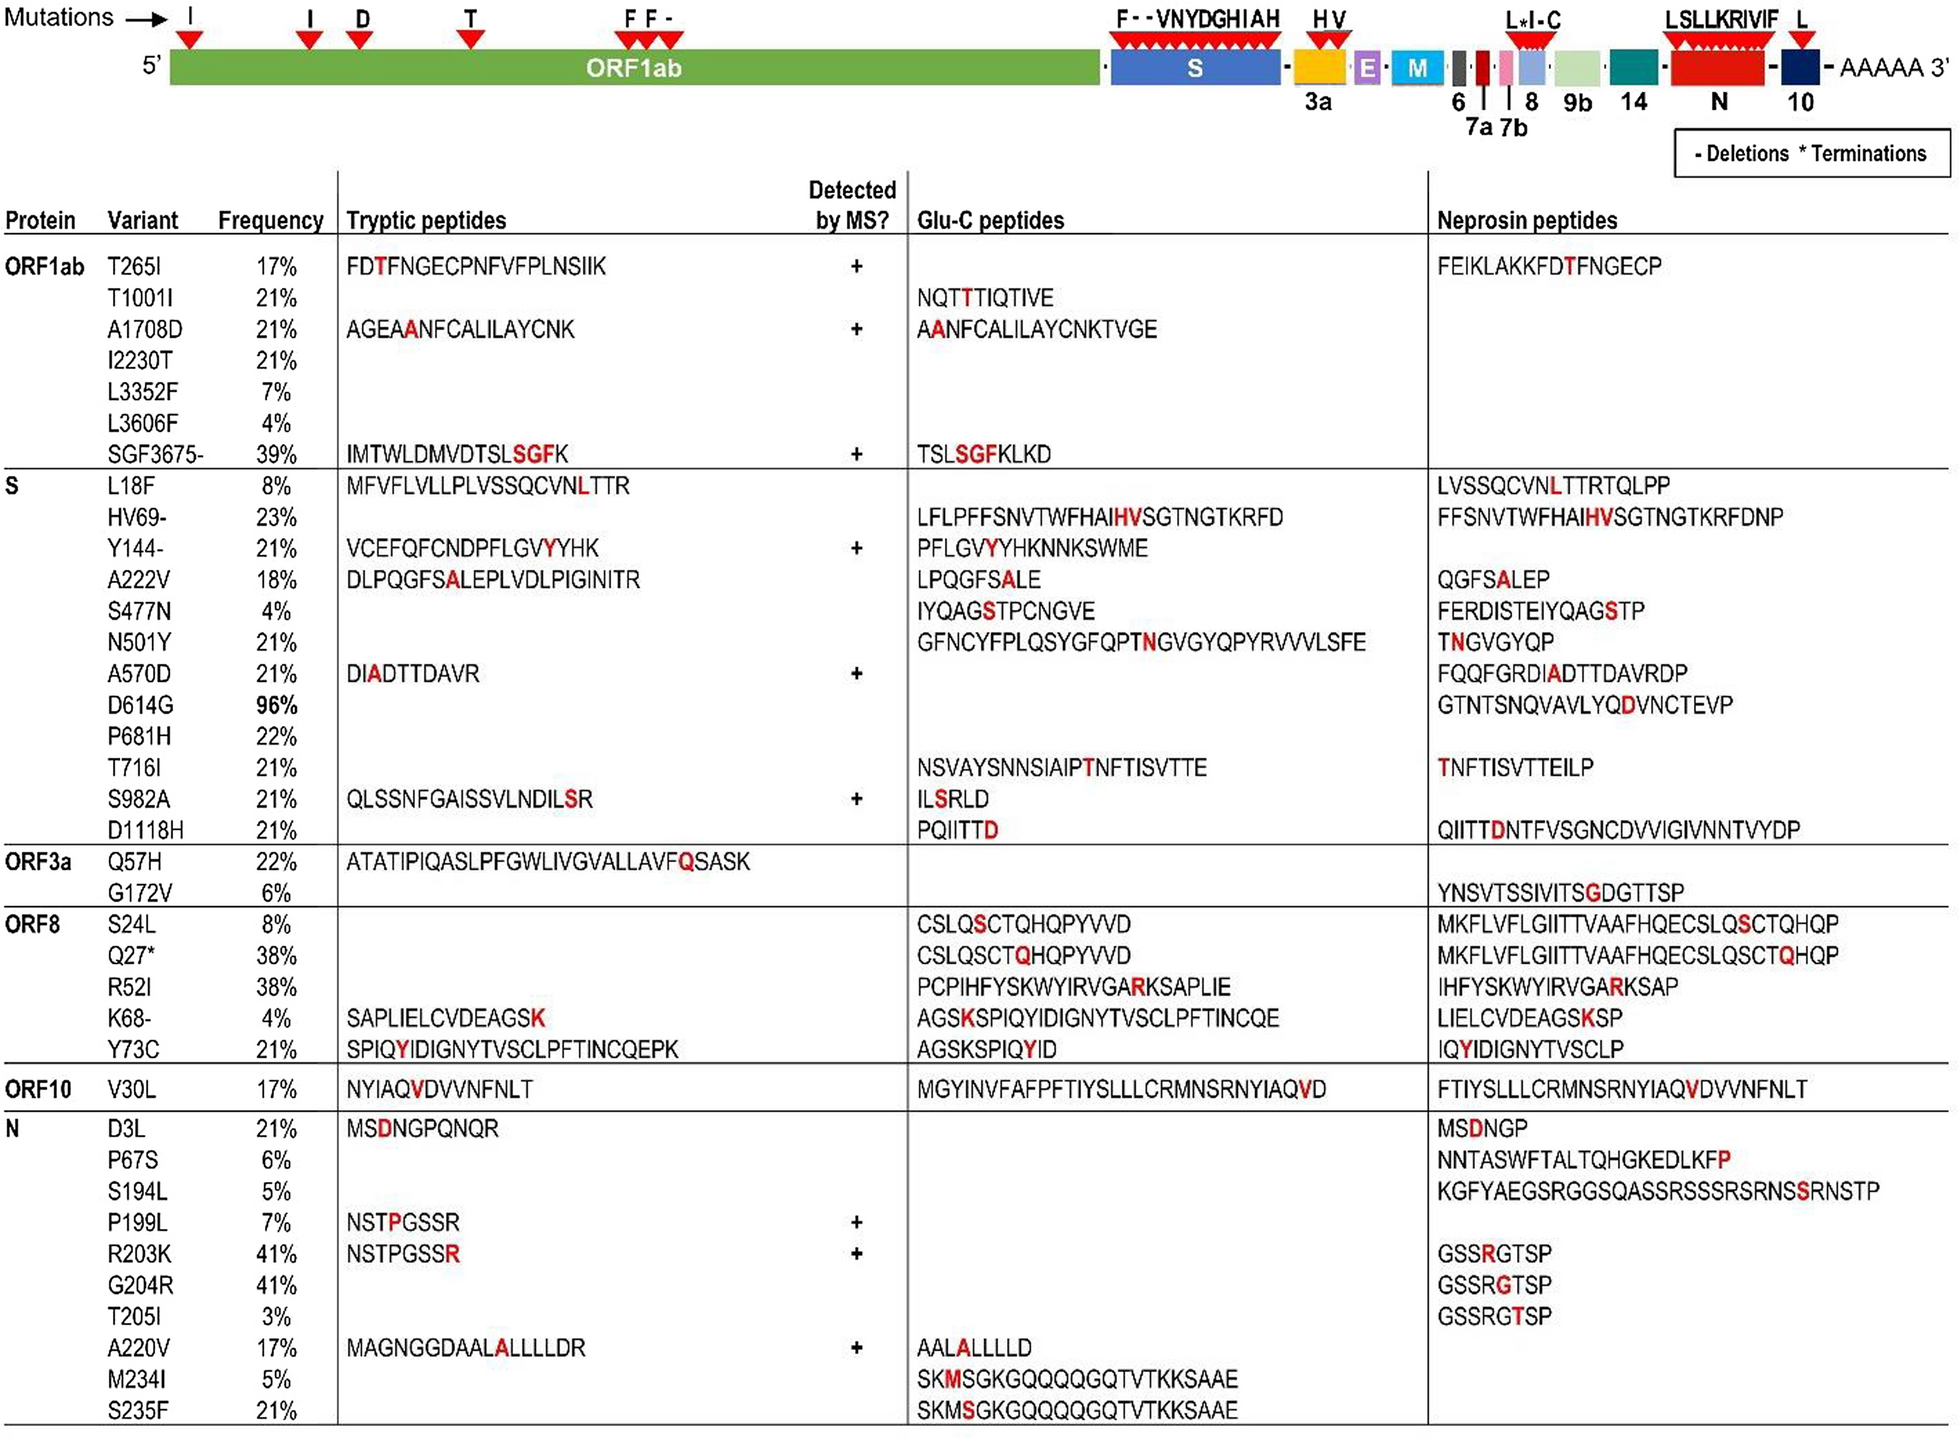Click the plus sign for T265I row
The width and height of the screenshot is (1960, 1438).
coord(856,267)
